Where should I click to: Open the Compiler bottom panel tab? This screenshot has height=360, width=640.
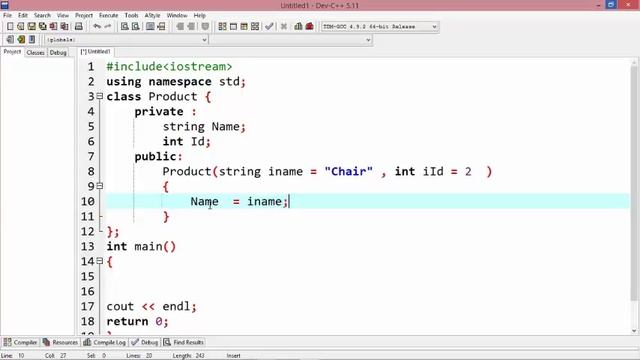pyautogui.click(x=20, y=342)
